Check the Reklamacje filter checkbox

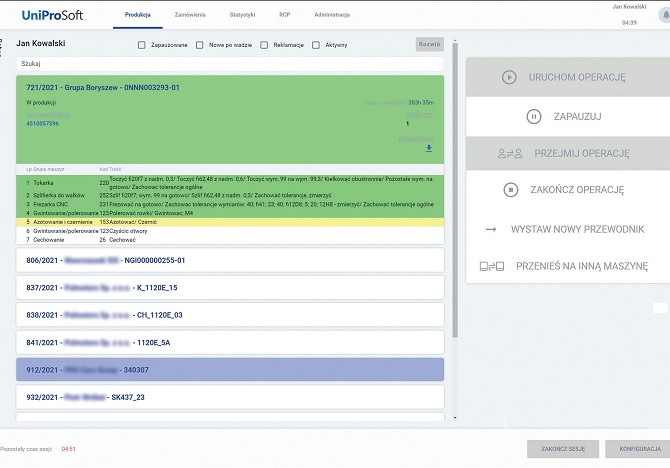point(264,45)
